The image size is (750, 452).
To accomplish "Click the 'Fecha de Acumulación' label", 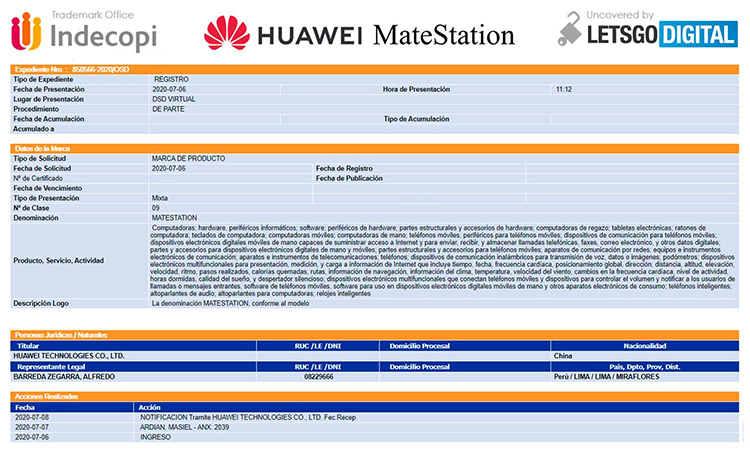I will [49, 119].
